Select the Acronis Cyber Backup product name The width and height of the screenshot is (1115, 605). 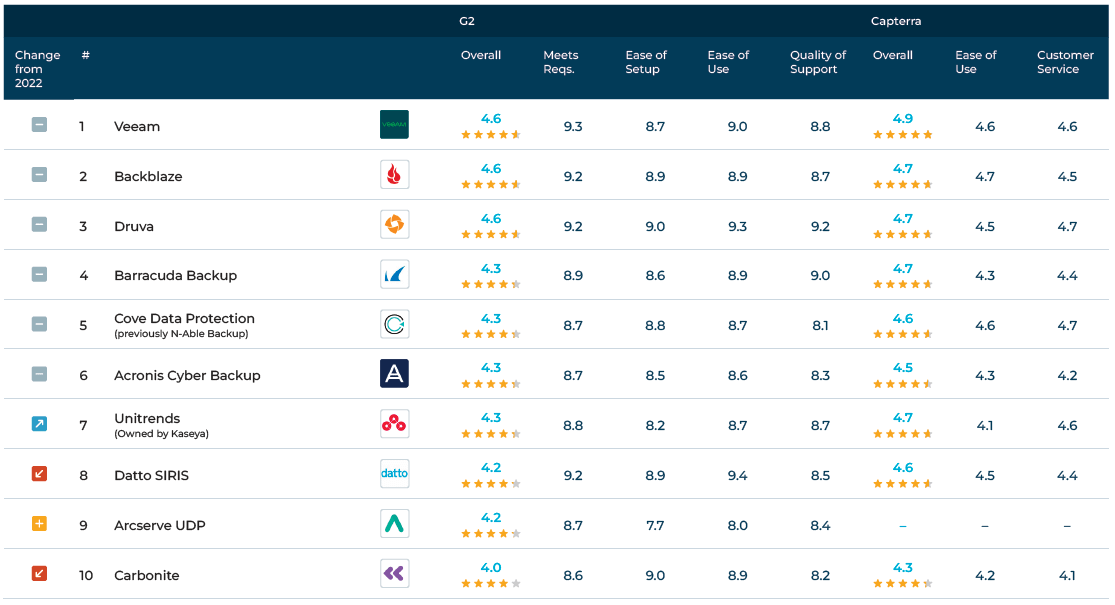[x=187, y=375]
